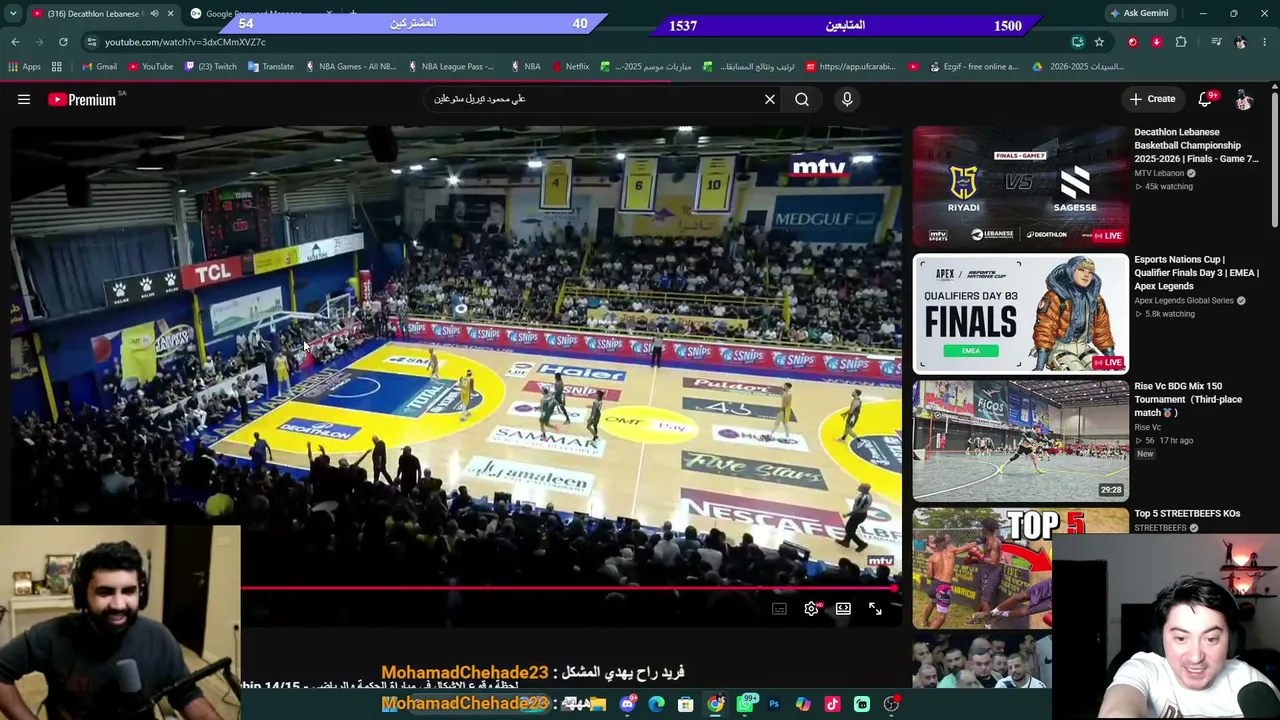Click the YouTube page scrollbar

(1275, 160)
